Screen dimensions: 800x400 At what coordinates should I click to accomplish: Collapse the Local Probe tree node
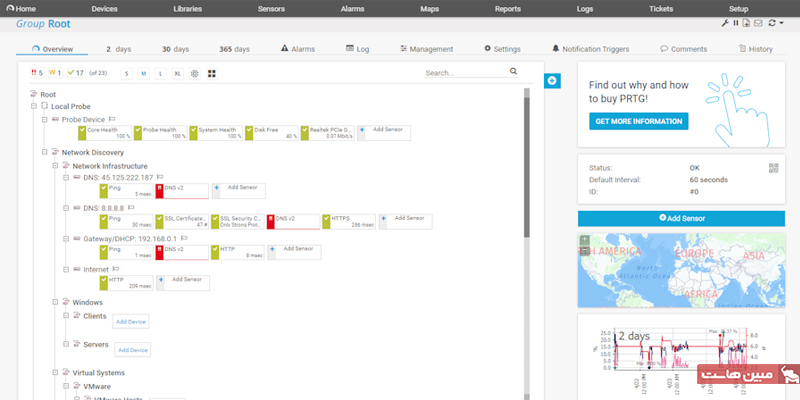(33, 106)
